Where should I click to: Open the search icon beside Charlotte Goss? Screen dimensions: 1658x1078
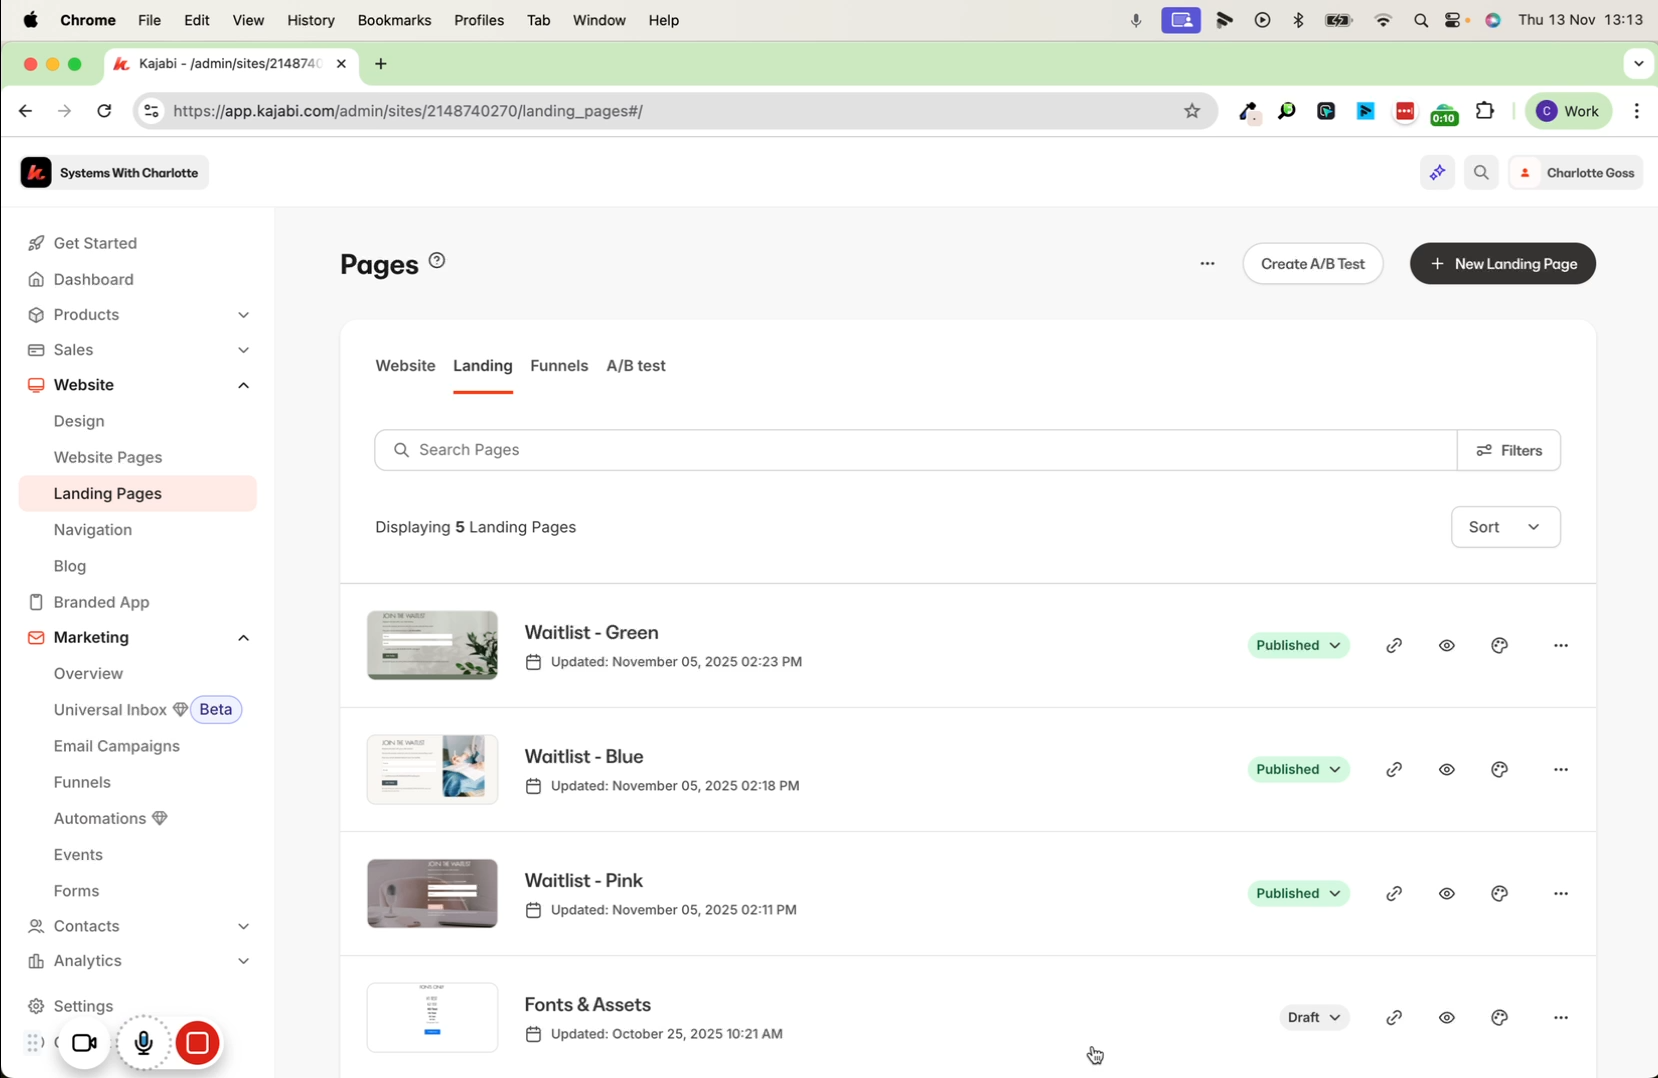(x=1481, y=173)
